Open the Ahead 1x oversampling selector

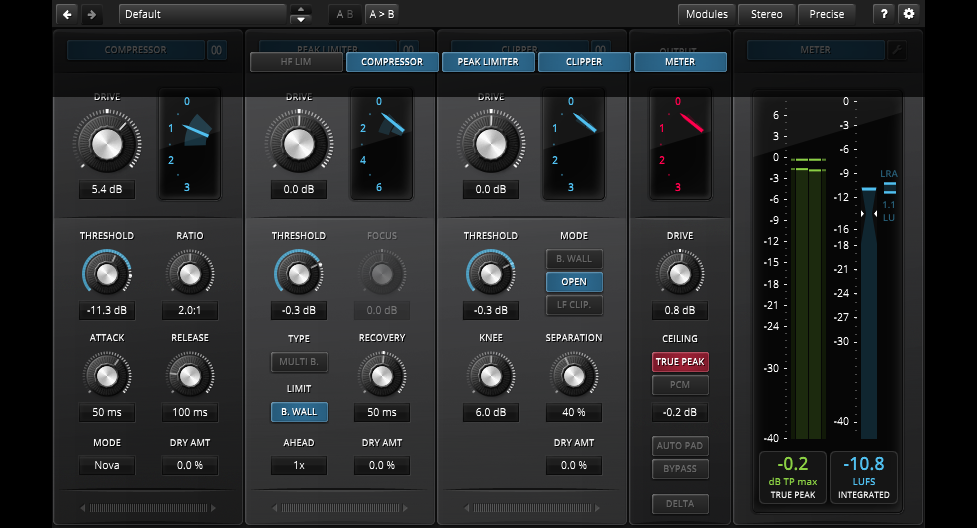pyautogui.click(x=298, y=465)
